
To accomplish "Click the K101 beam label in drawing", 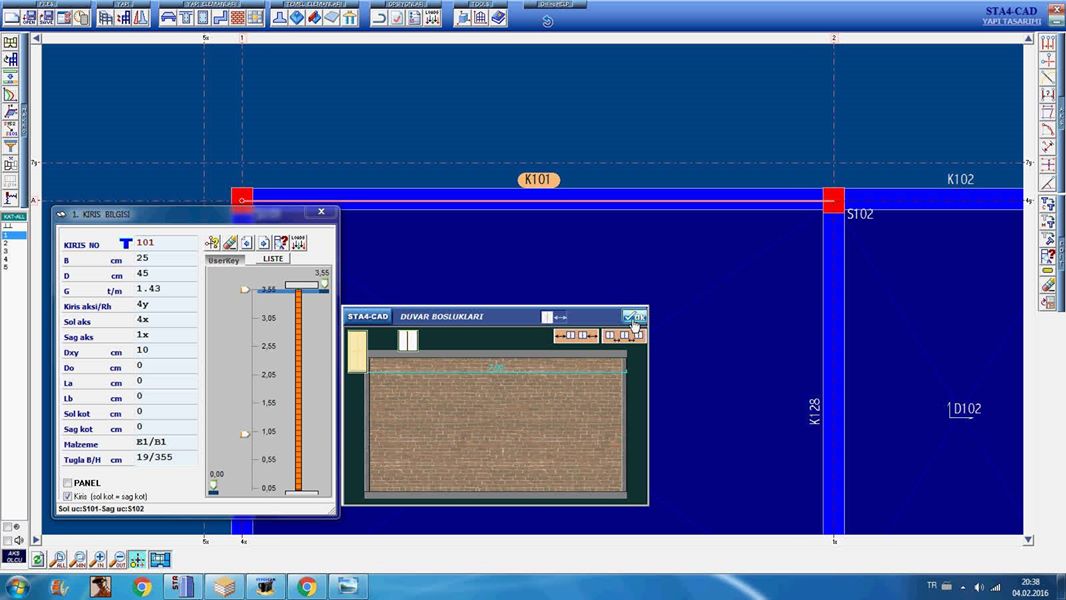I will (x=538, y=179).
